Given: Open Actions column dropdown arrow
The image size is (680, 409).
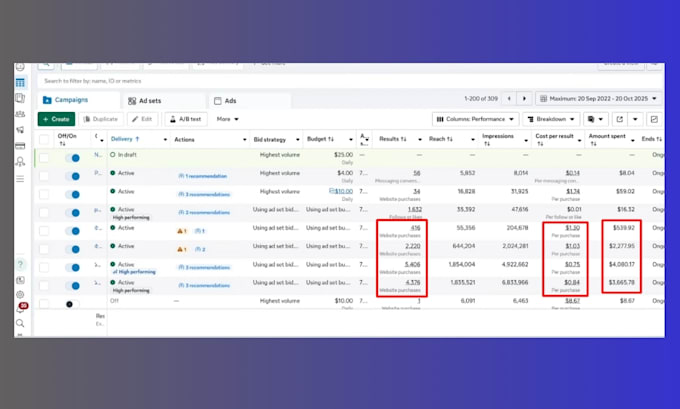Looking at the screenshot, I should tap(245, 140).
